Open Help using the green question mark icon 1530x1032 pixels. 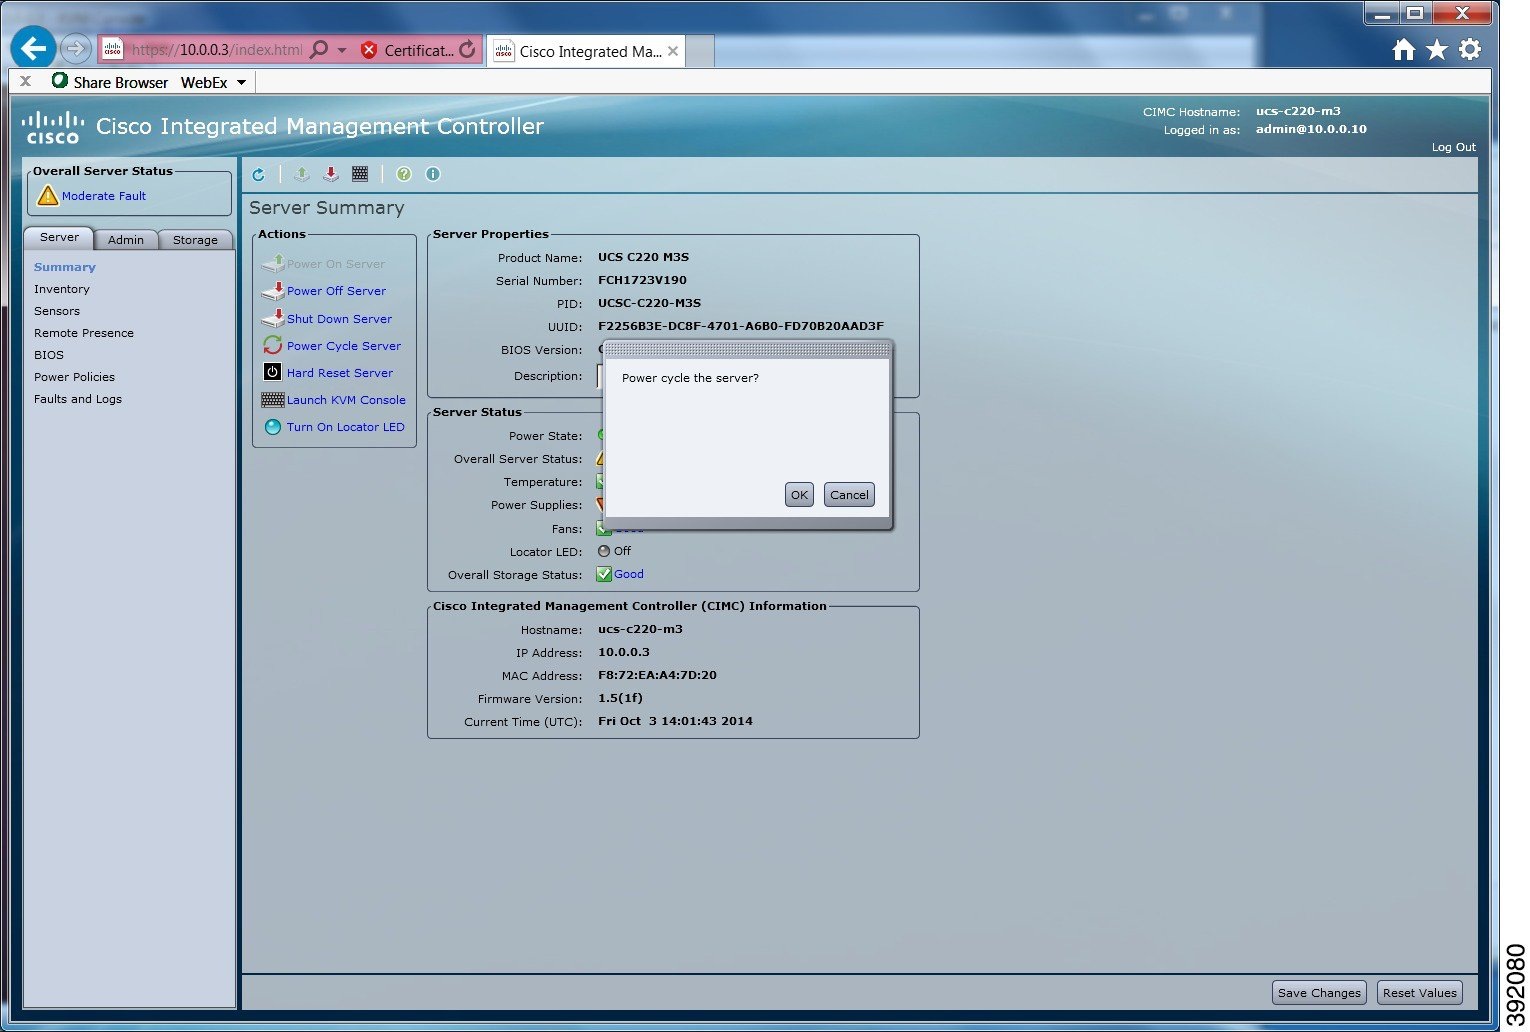[403, 174]
